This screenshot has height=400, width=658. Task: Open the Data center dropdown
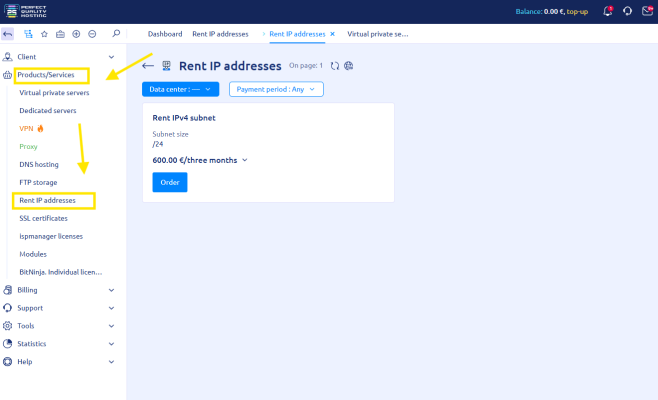(180, 89)
